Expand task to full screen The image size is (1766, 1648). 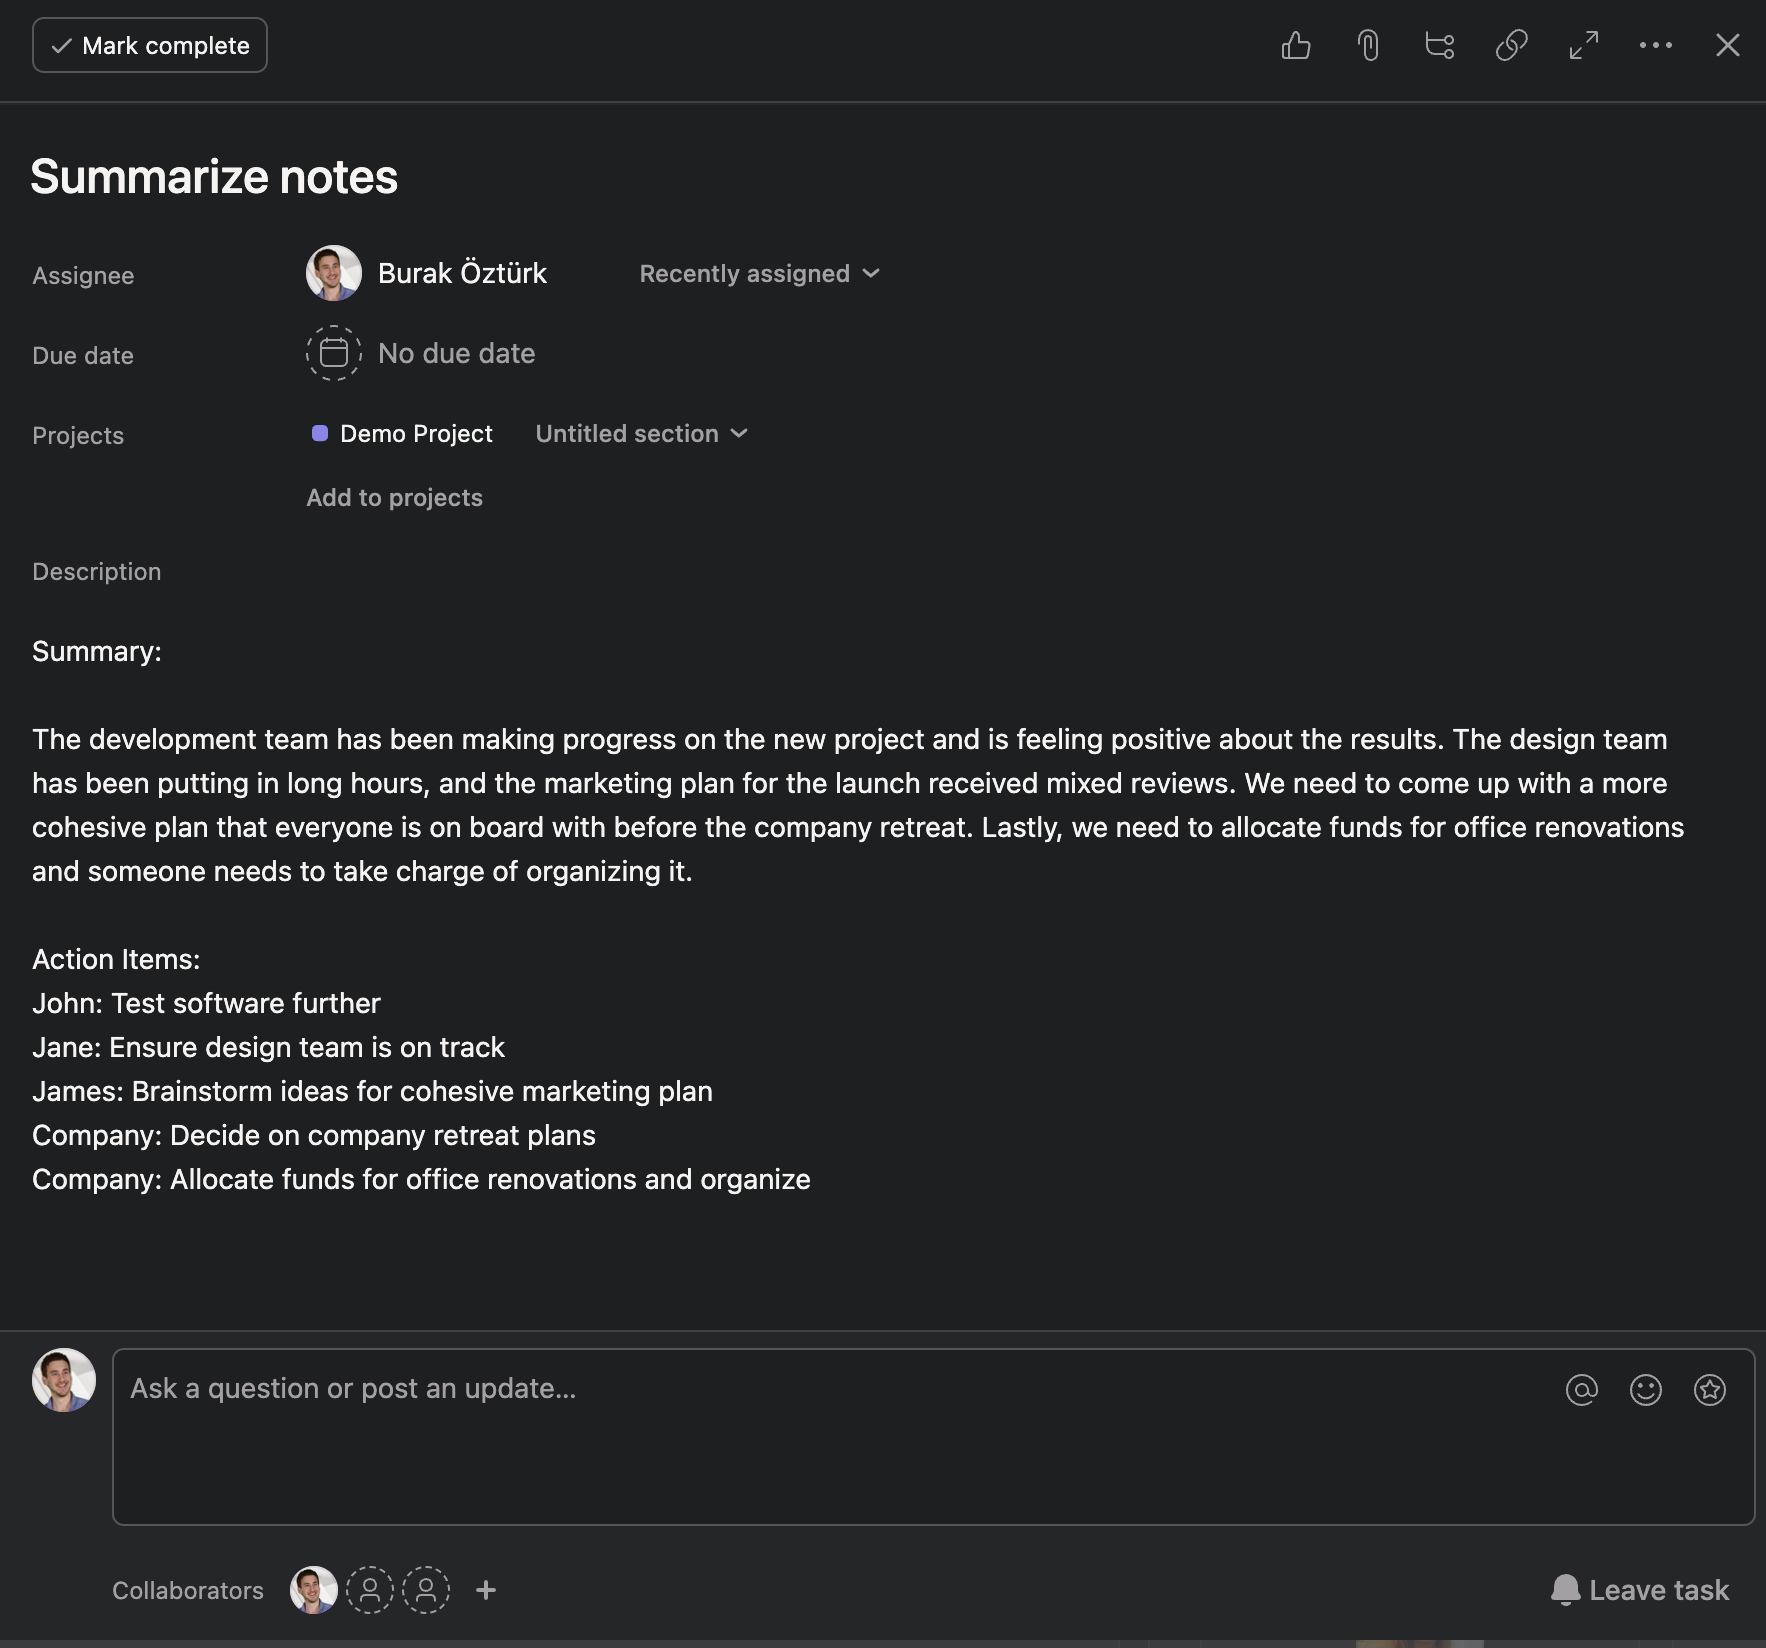coord(1583,45)
